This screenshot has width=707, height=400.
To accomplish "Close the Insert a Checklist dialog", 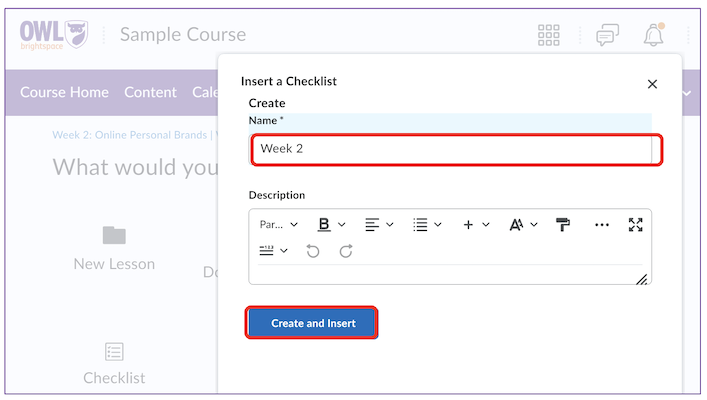I will [x=653, y=85].
